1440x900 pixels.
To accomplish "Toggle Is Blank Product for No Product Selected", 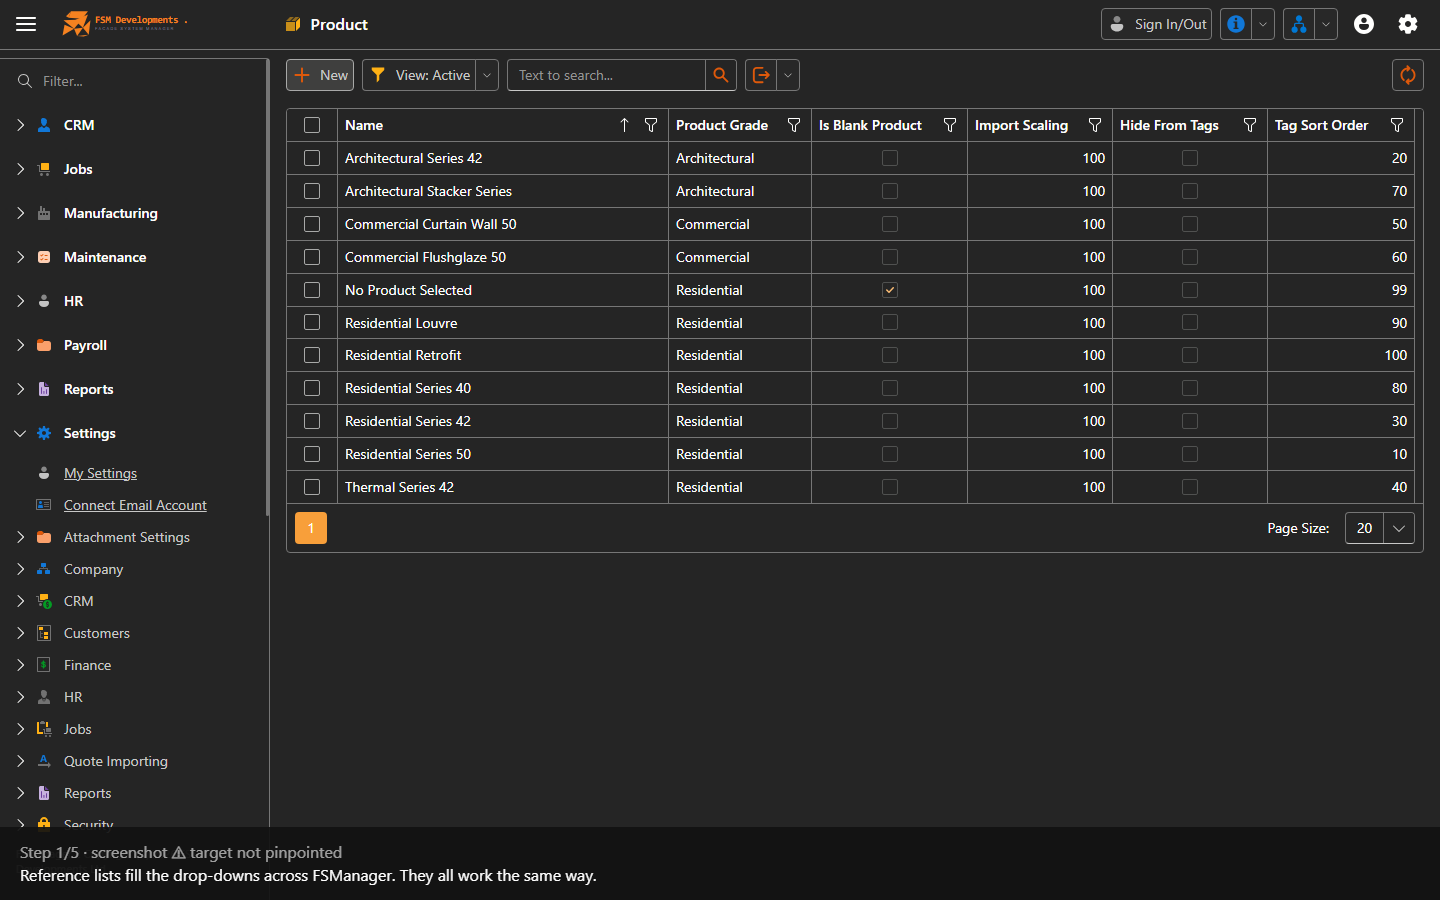I will [x=890, y=290].
